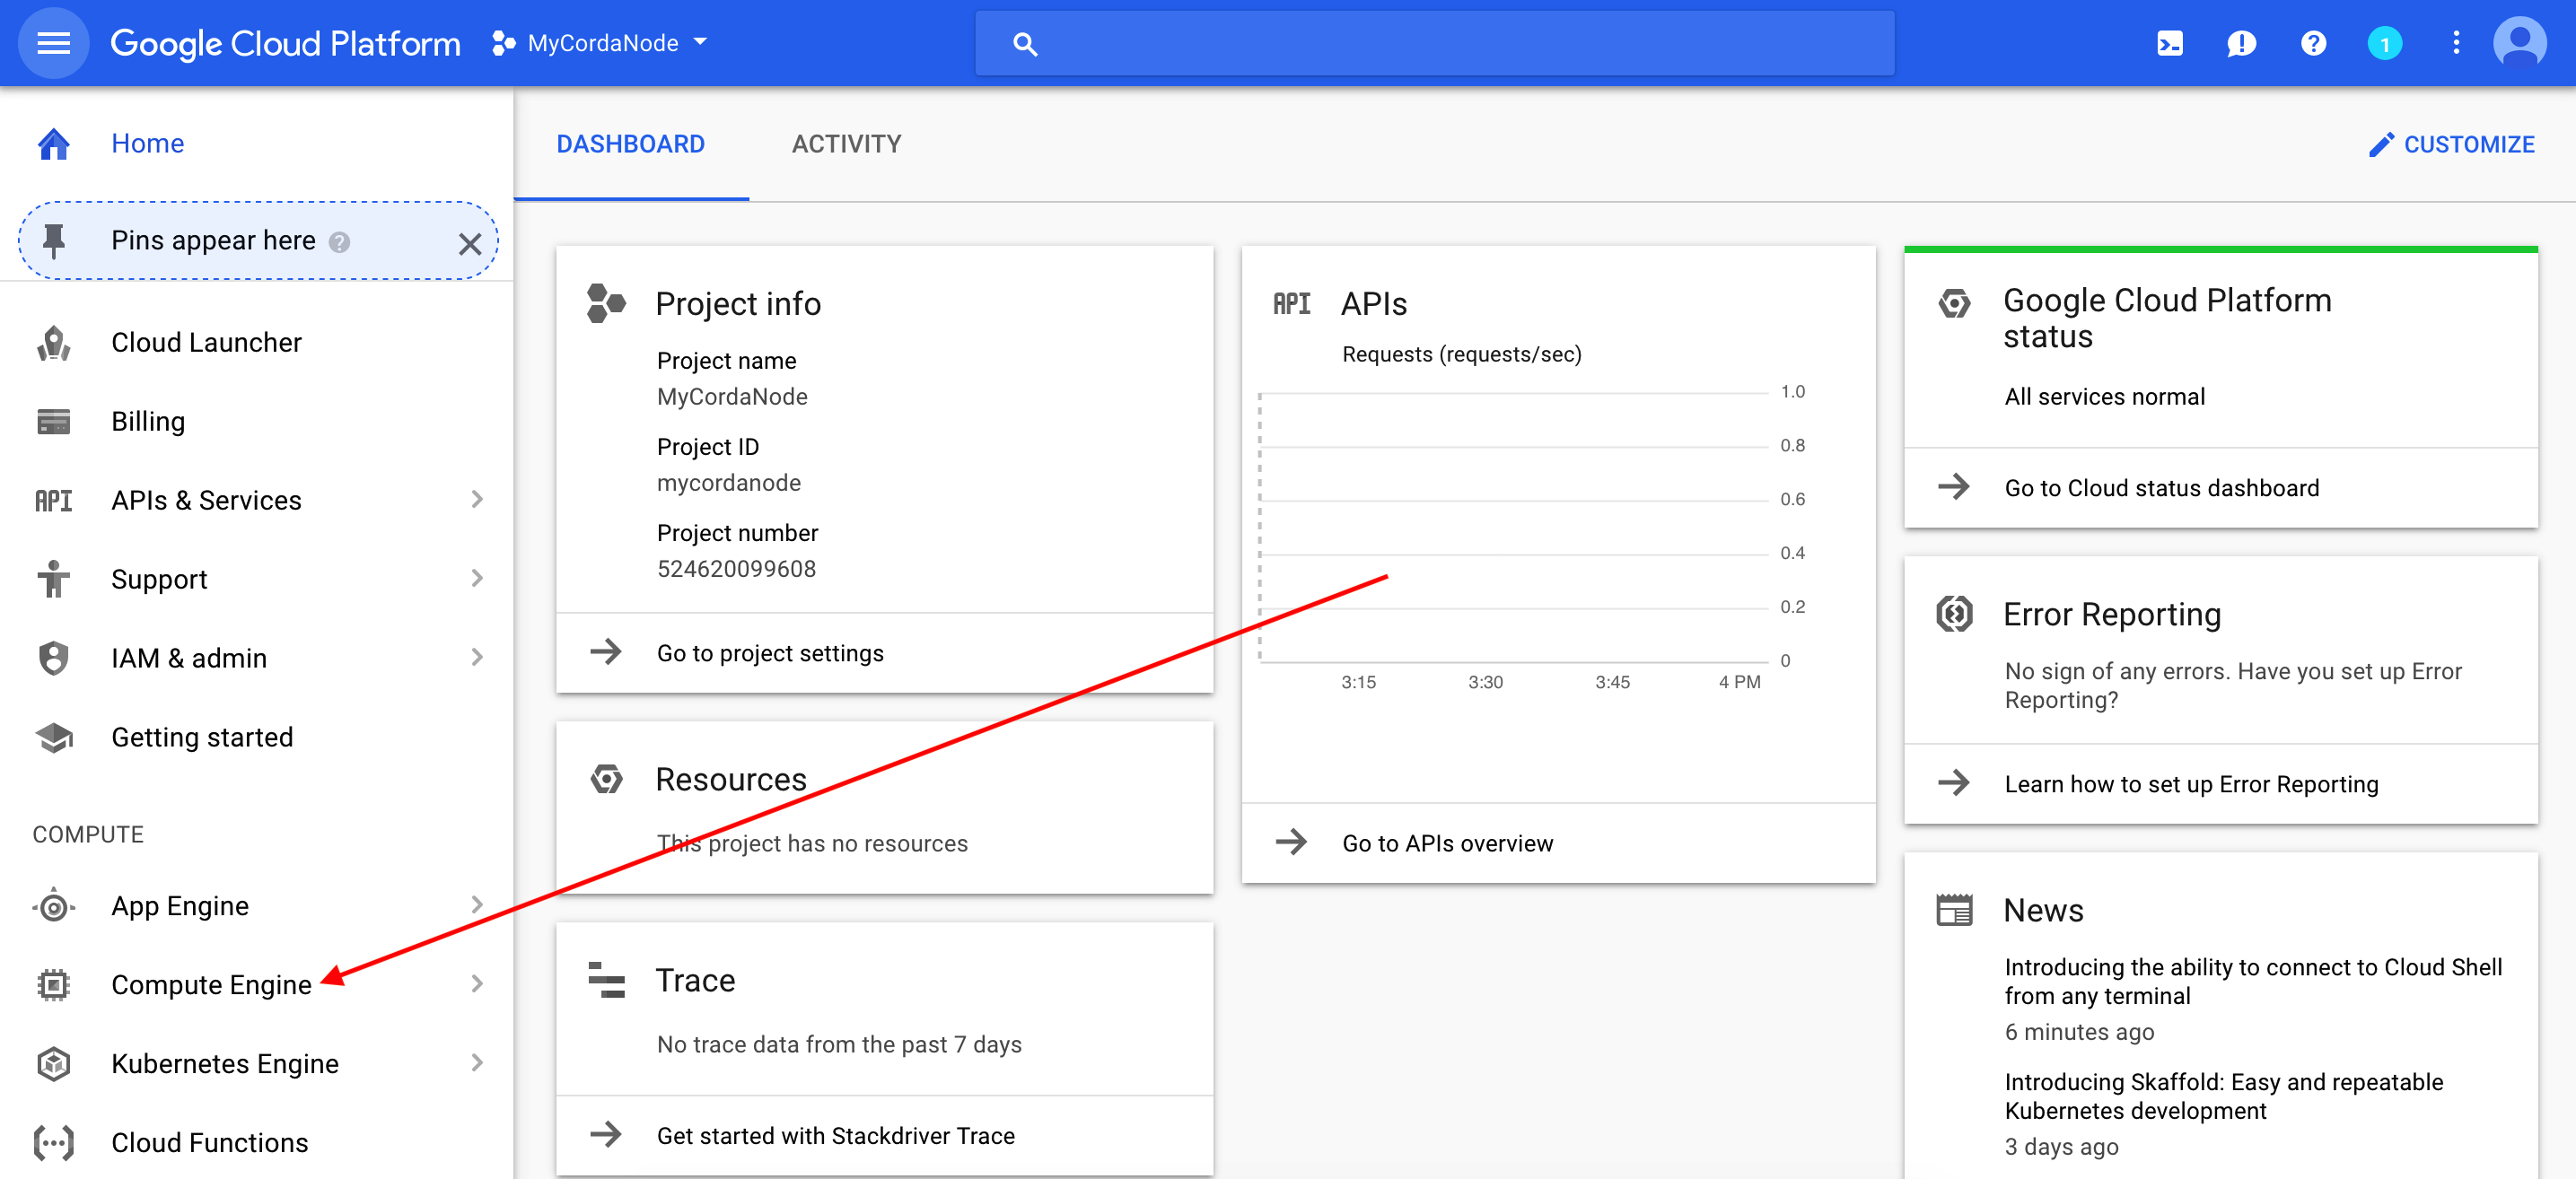Click the Error Reporting card icon

[1954, 613]
